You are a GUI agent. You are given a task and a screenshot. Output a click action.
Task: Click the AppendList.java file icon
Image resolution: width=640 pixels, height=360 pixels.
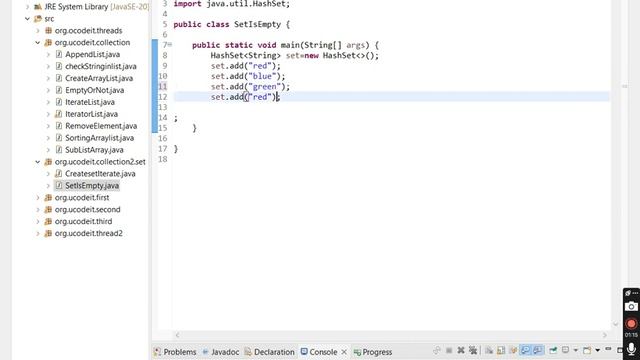(x=59, y=54)
